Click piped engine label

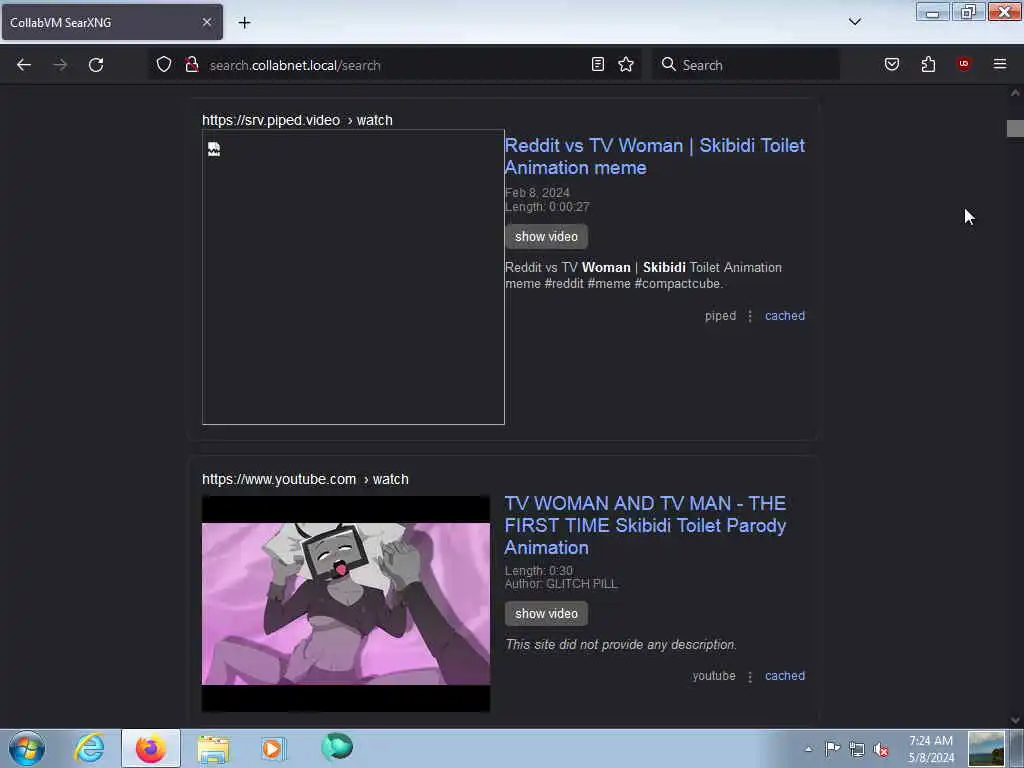tap(720, 316)
